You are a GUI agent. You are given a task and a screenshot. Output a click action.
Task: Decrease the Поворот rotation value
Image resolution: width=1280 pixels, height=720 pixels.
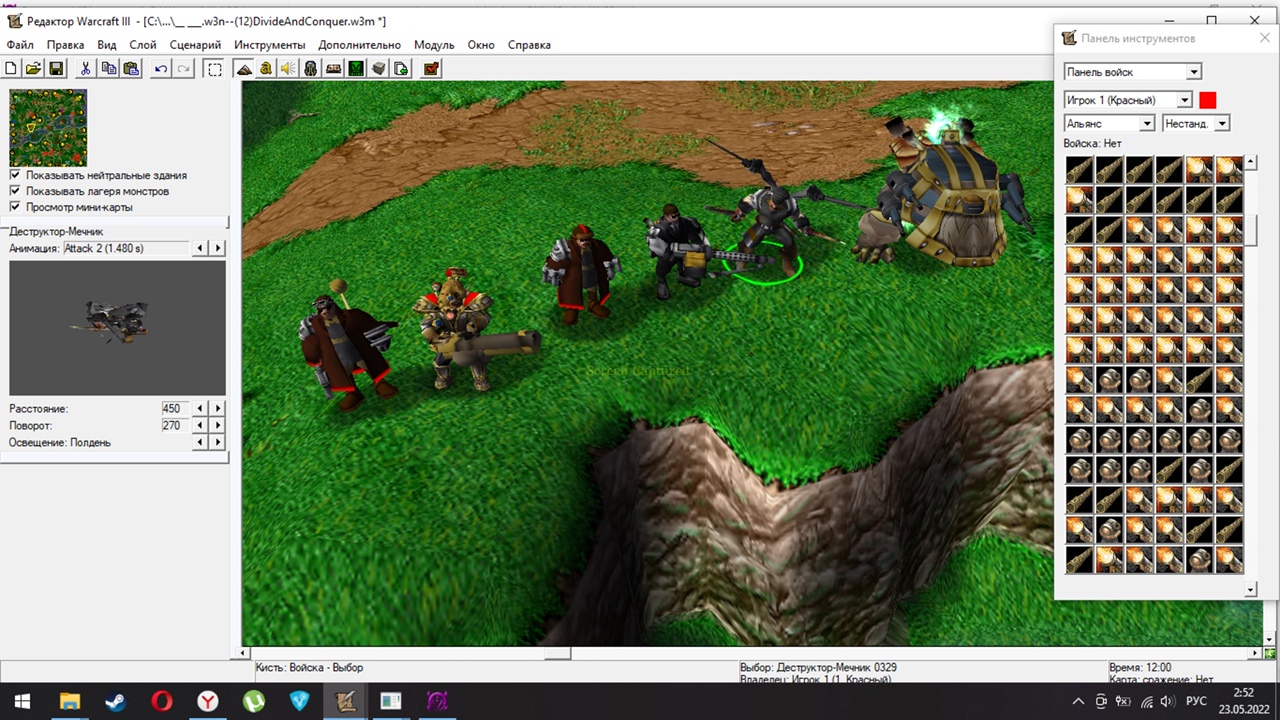point(201,425)
